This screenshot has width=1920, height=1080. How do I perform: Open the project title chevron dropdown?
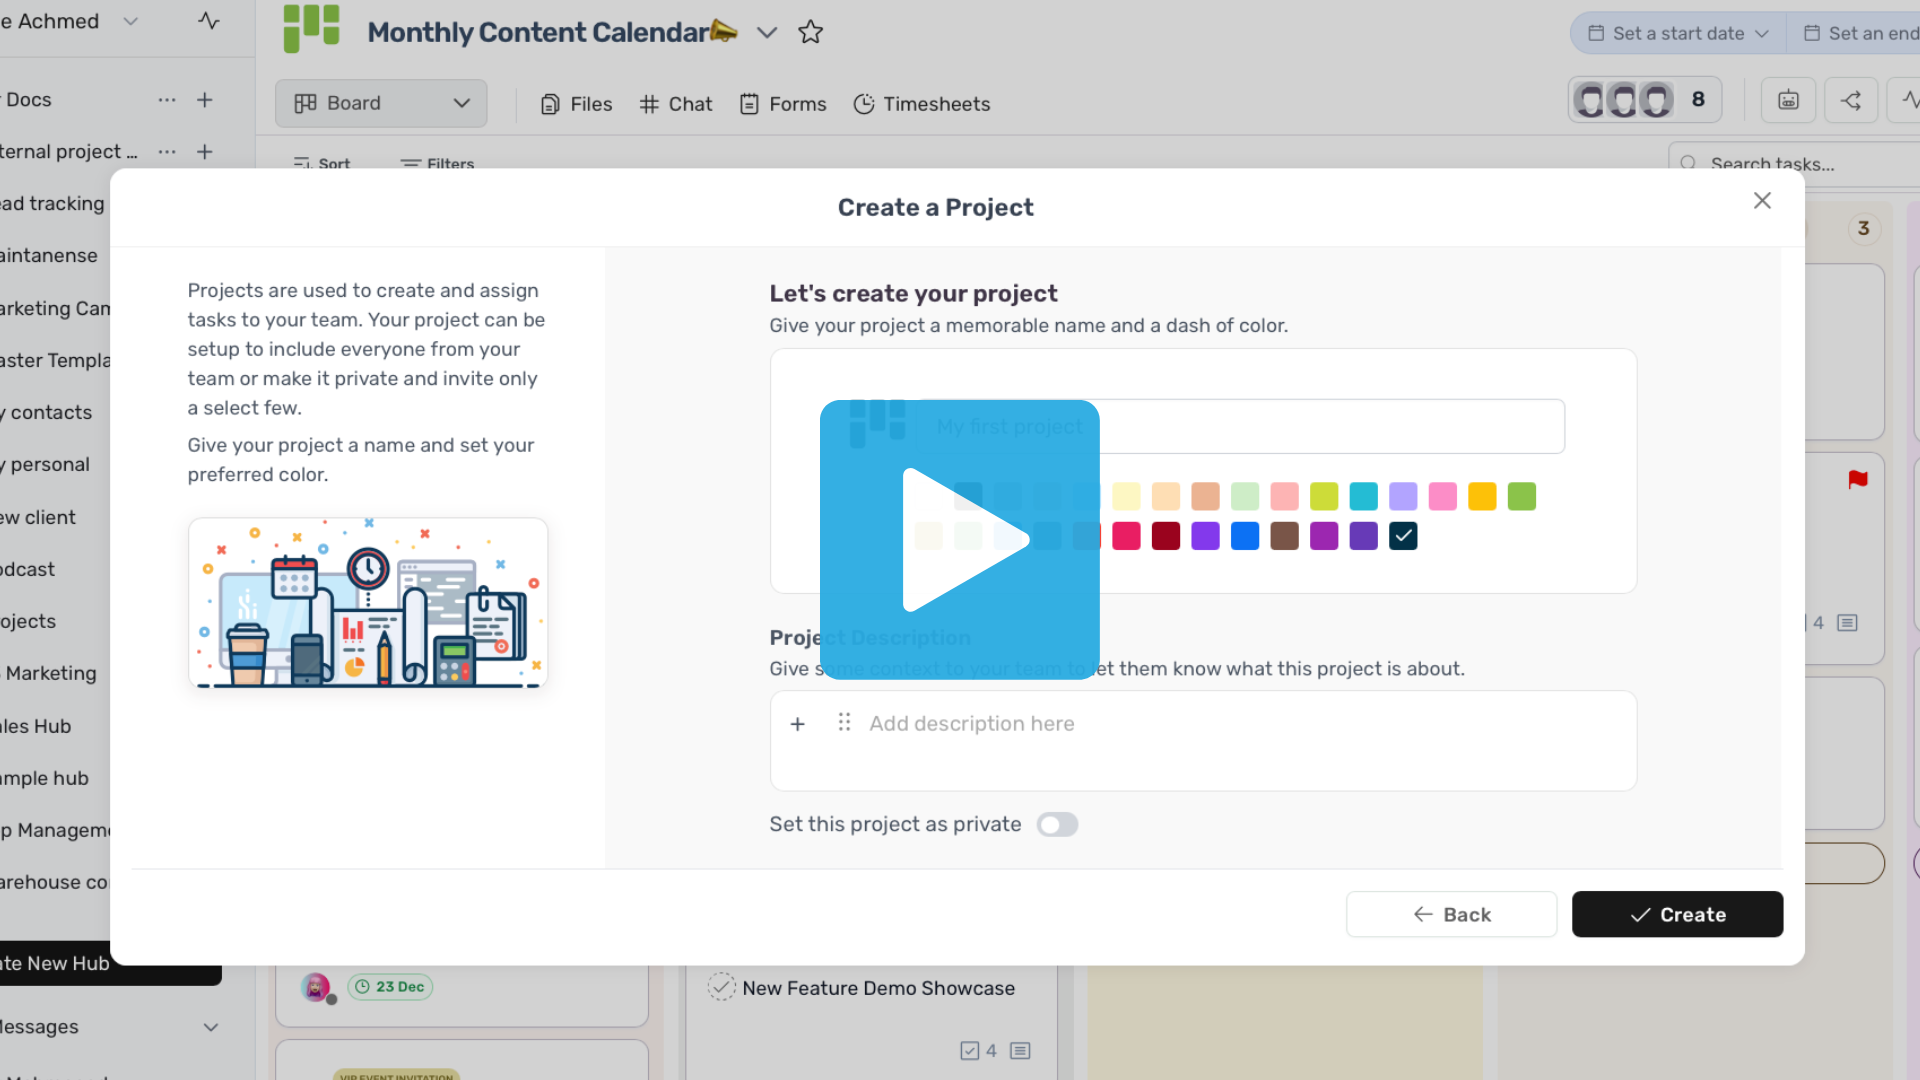pos(767,33)
